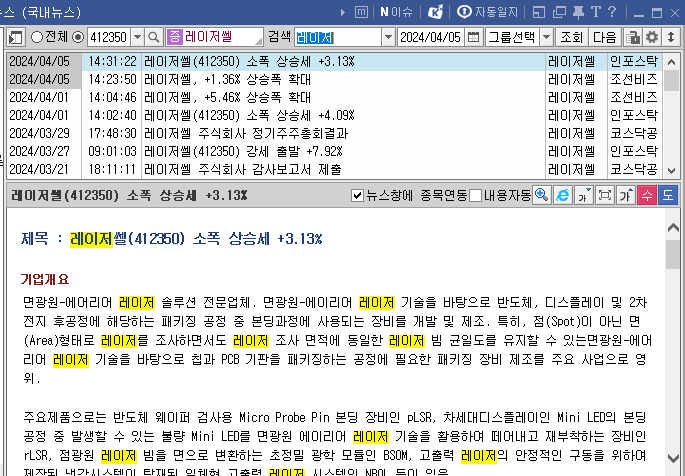This screenshot has height=476, width=685.
Task: Open help with the question mark icon
Action: [x=612, y=12]
